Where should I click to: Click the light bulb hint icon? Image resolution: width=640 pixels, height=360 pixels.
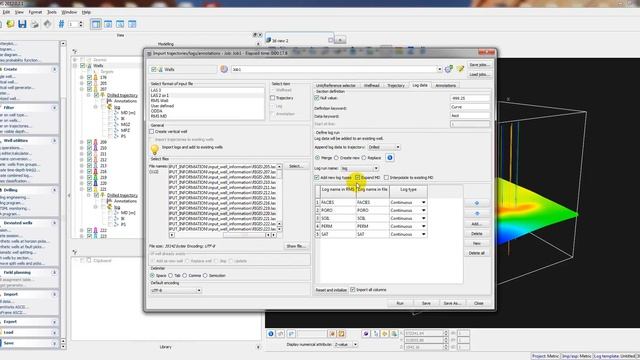click(155, 150)
